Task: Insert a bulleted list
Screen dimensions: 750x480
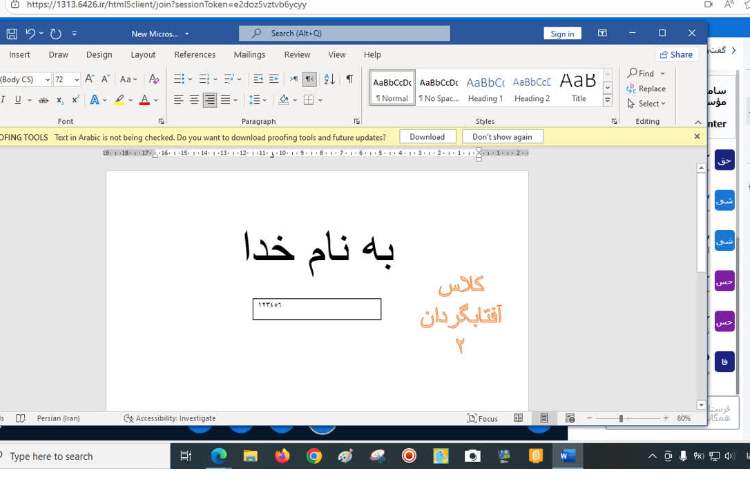Action: [179, 79]
